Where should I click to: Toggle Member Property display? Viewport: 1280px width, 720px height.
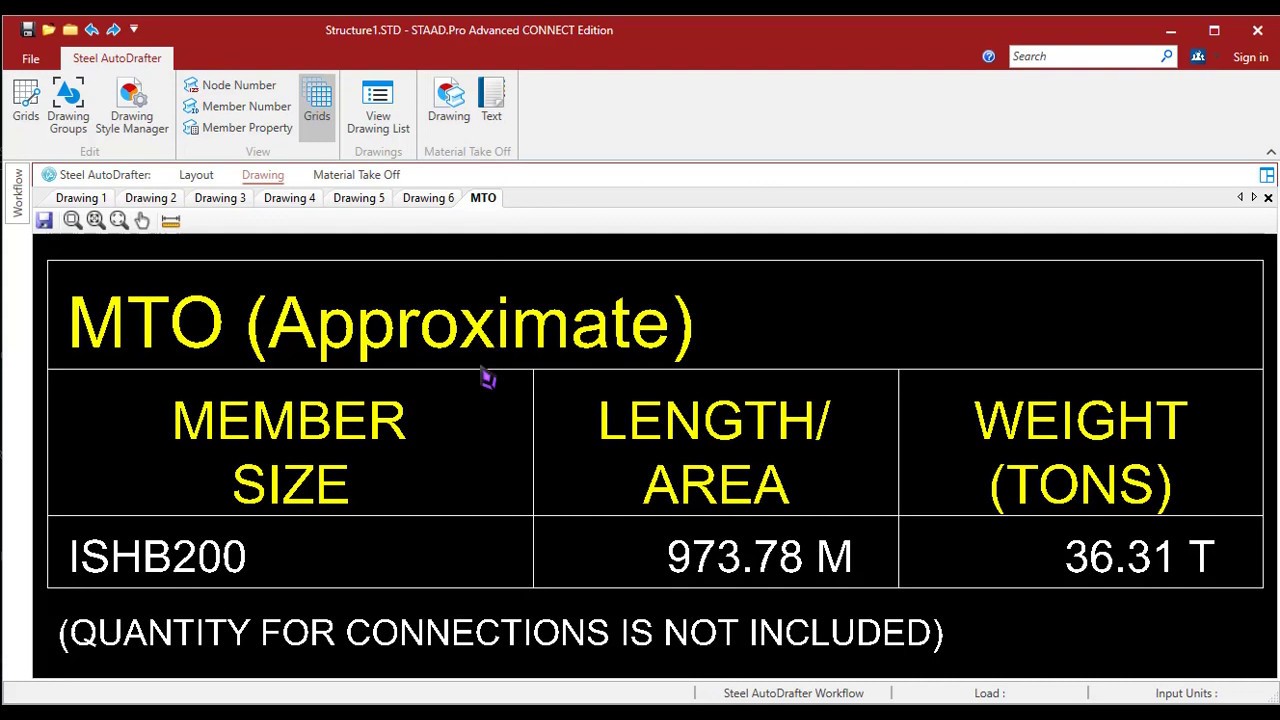coord(238,127)
